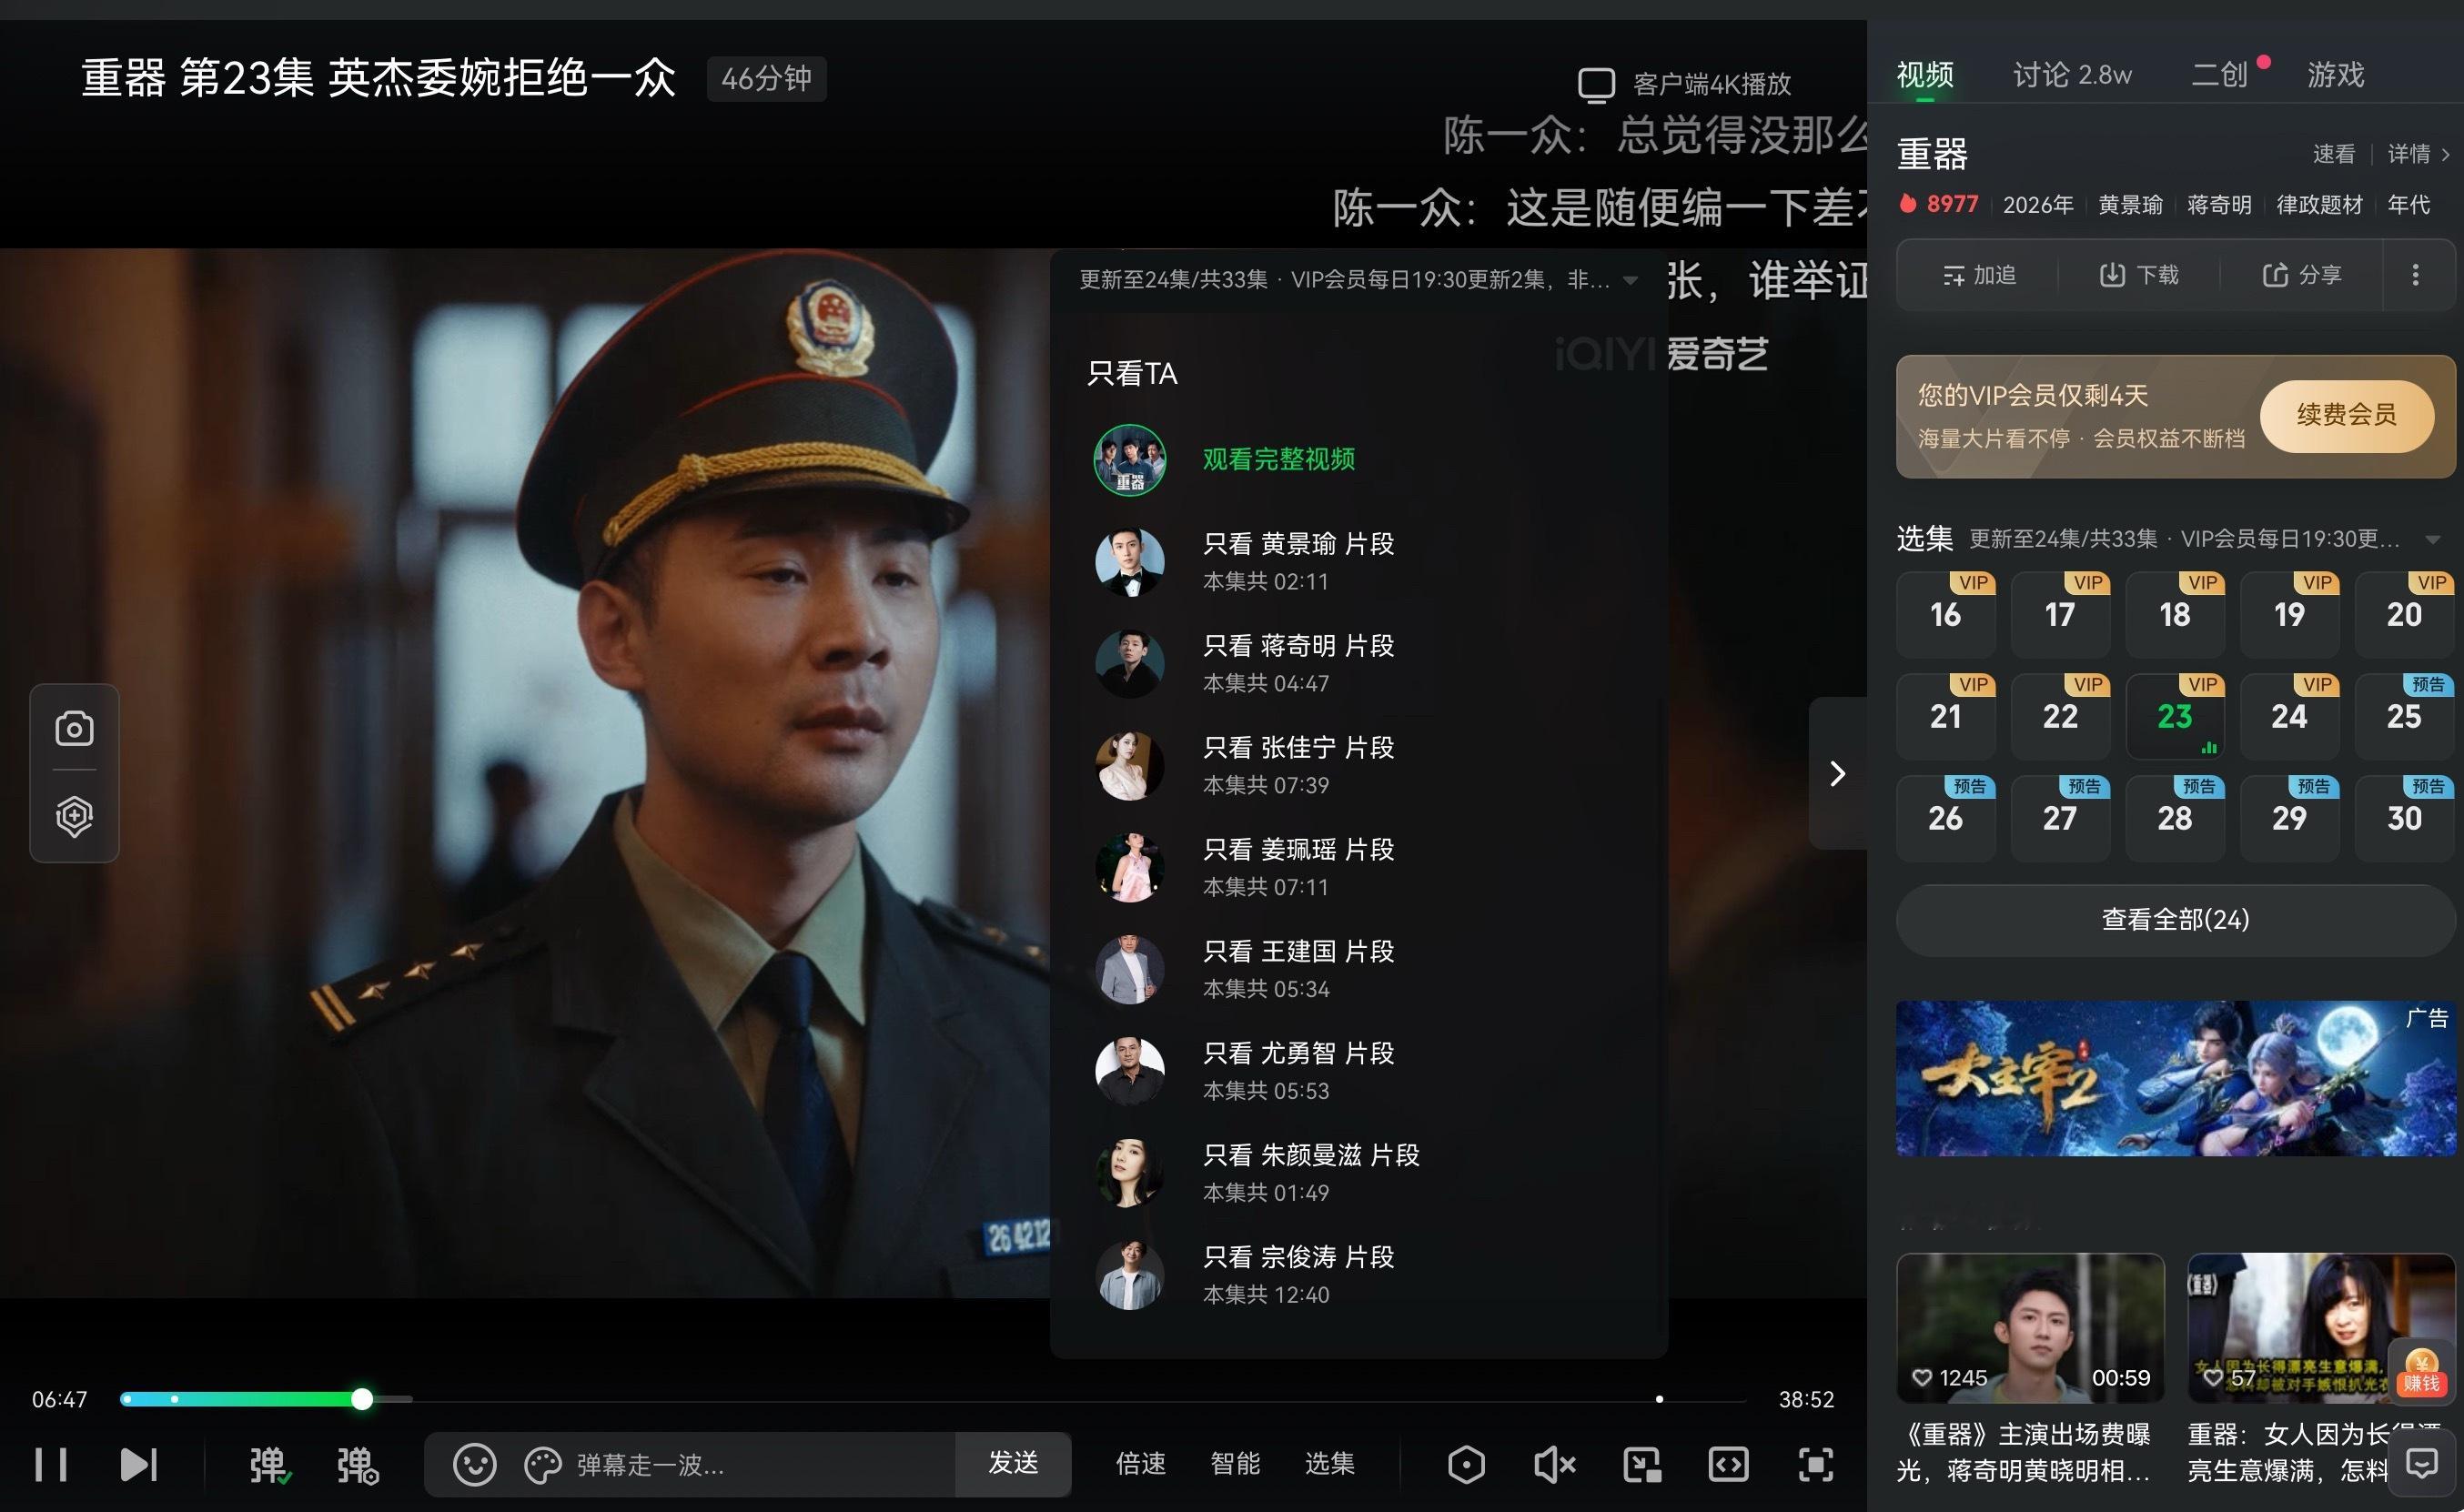Switch to the 游戏 tab
The width and height of the screenshot is (2464, 1512).
point(2336,75)
